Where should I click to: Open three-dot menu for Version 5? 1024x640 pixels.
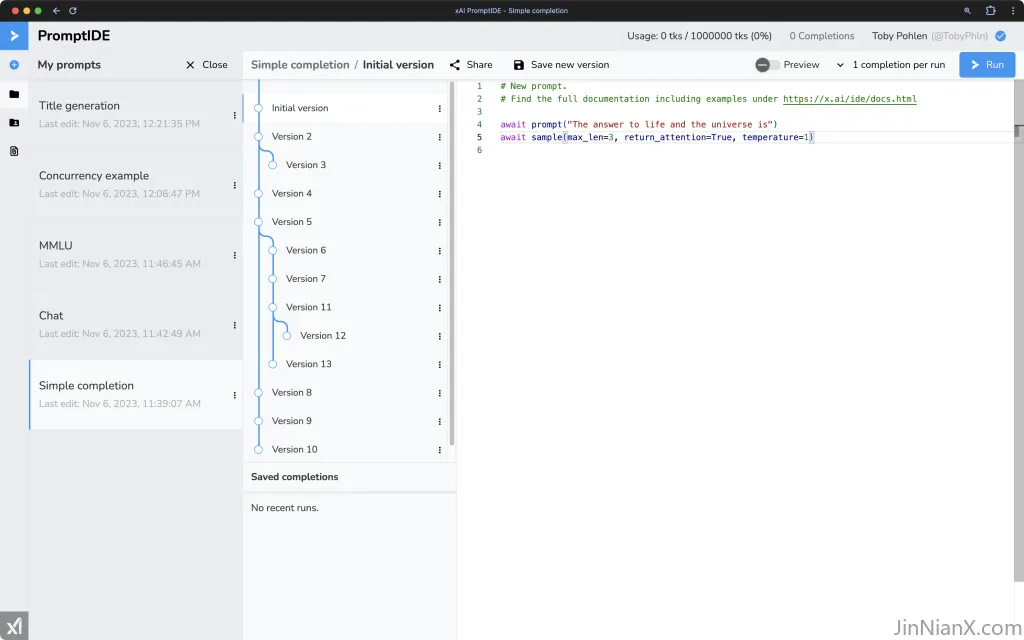pyautogui.click(x=440, y=222)
